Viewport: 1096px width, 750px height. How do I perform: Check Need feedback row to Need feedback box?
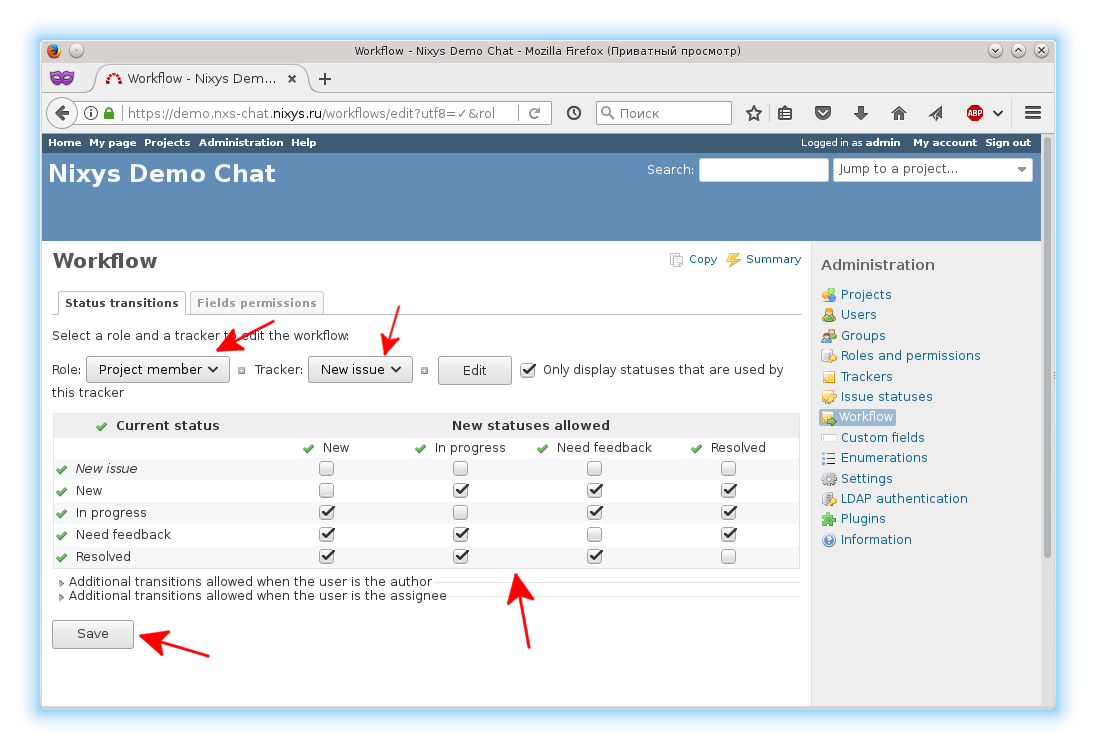594,534
